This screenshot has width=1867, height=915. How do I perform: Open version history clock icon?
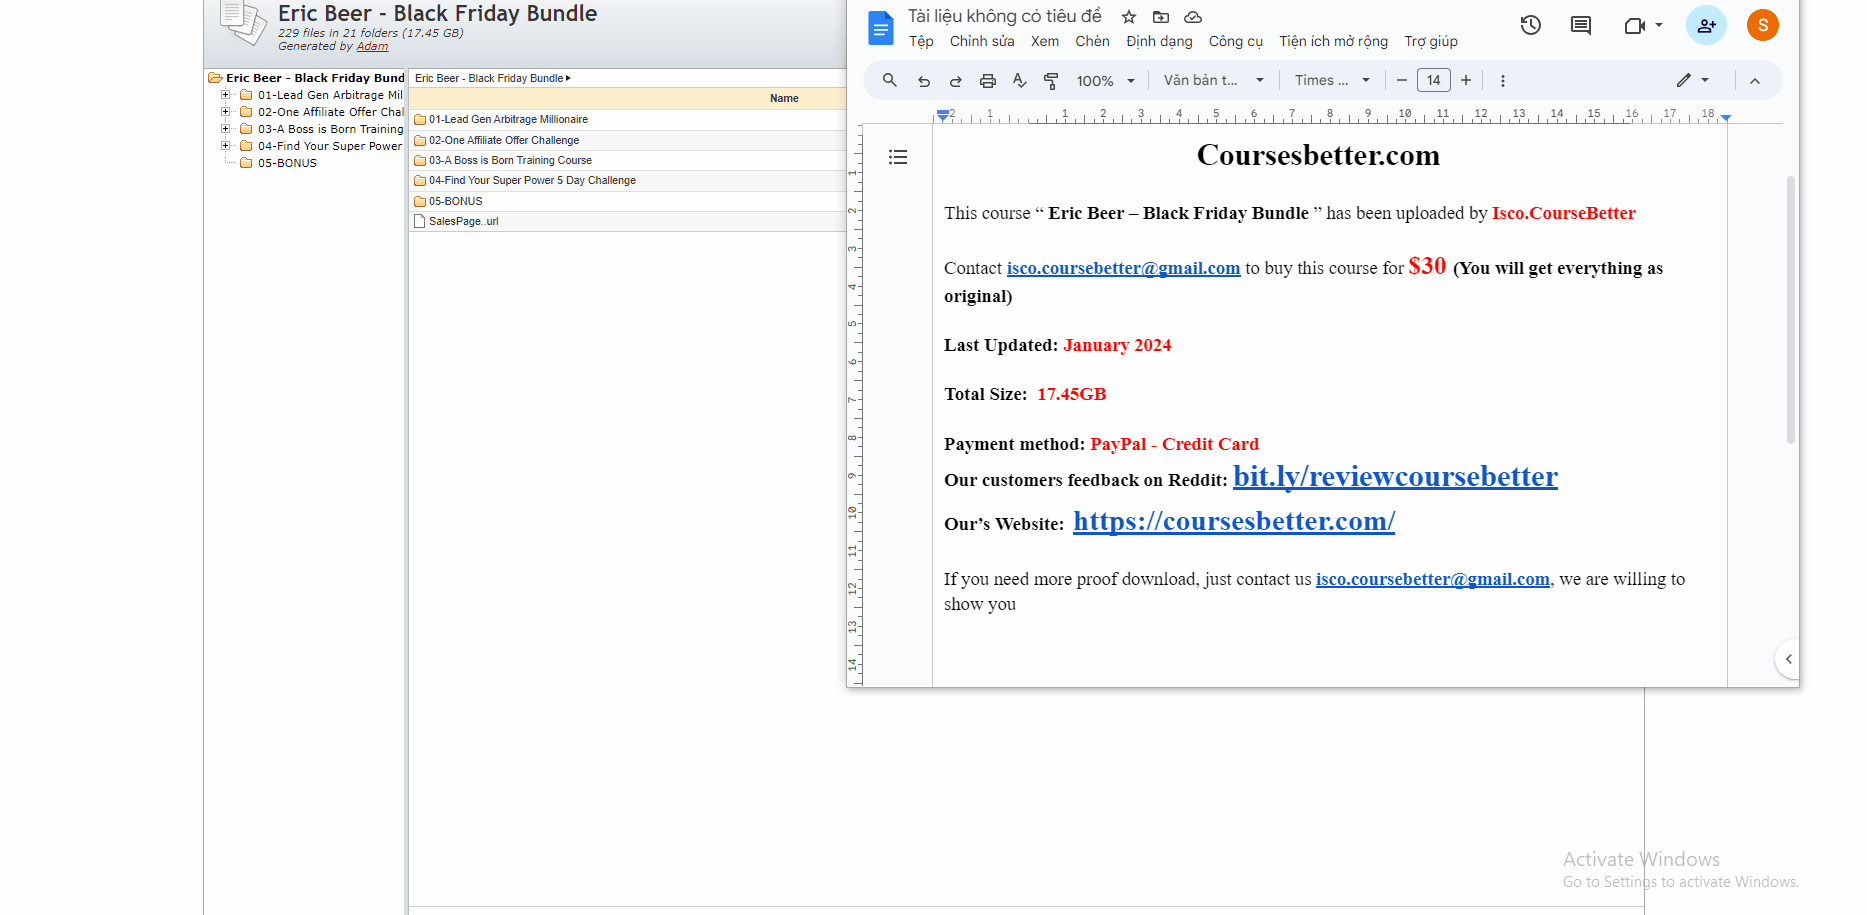coord(1531,25)
